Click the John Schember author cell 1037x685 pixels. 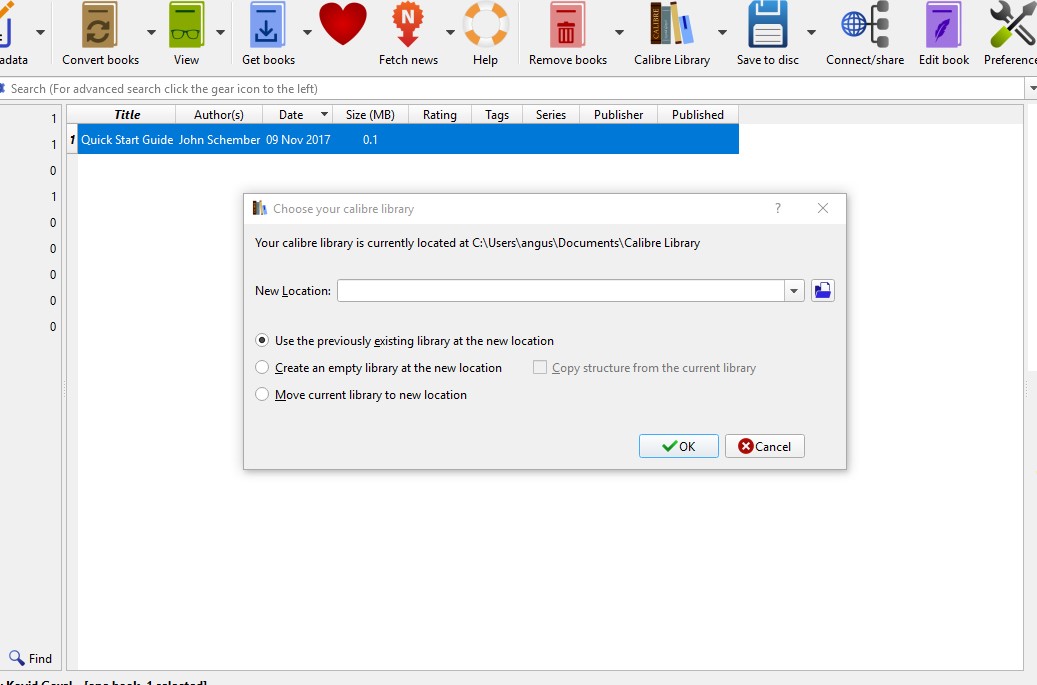219,140
